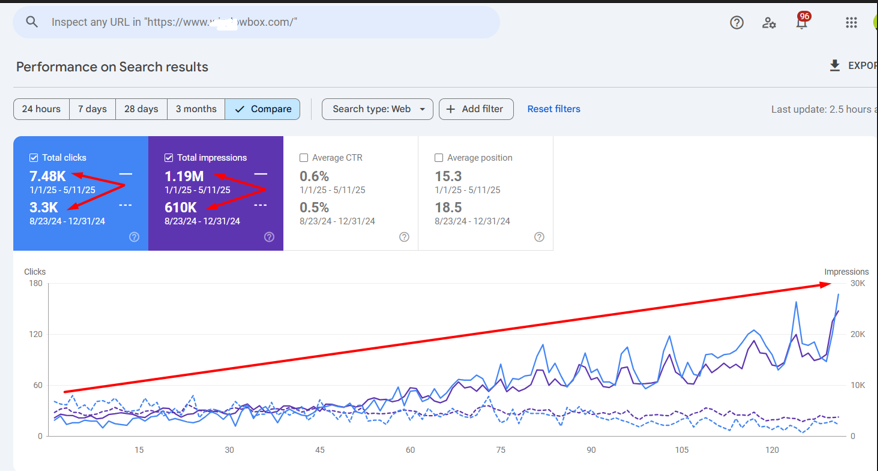Uncheck the Total clicks checkbox

click(x=34, y=158)
